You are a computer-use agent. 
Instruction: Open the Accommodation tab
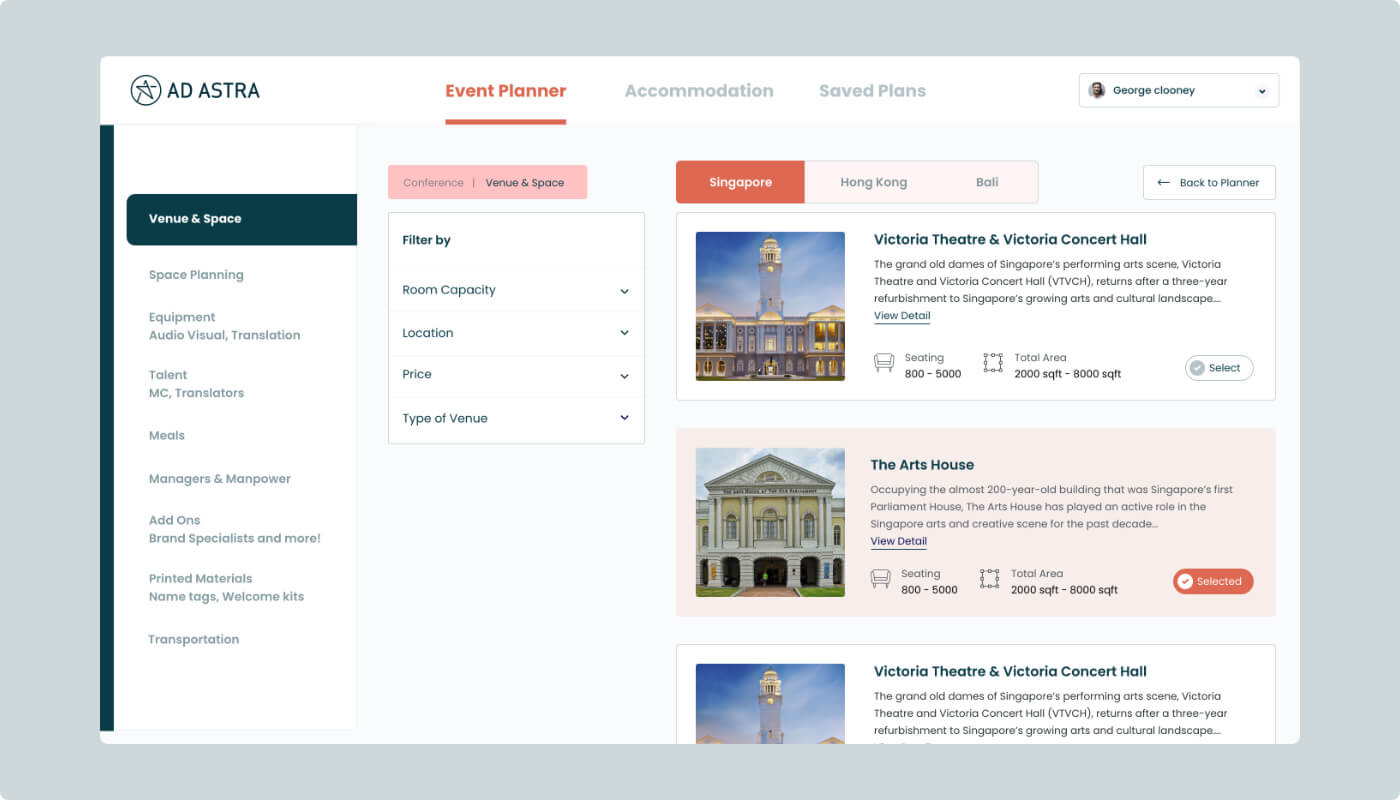click(x=699, y=91)
